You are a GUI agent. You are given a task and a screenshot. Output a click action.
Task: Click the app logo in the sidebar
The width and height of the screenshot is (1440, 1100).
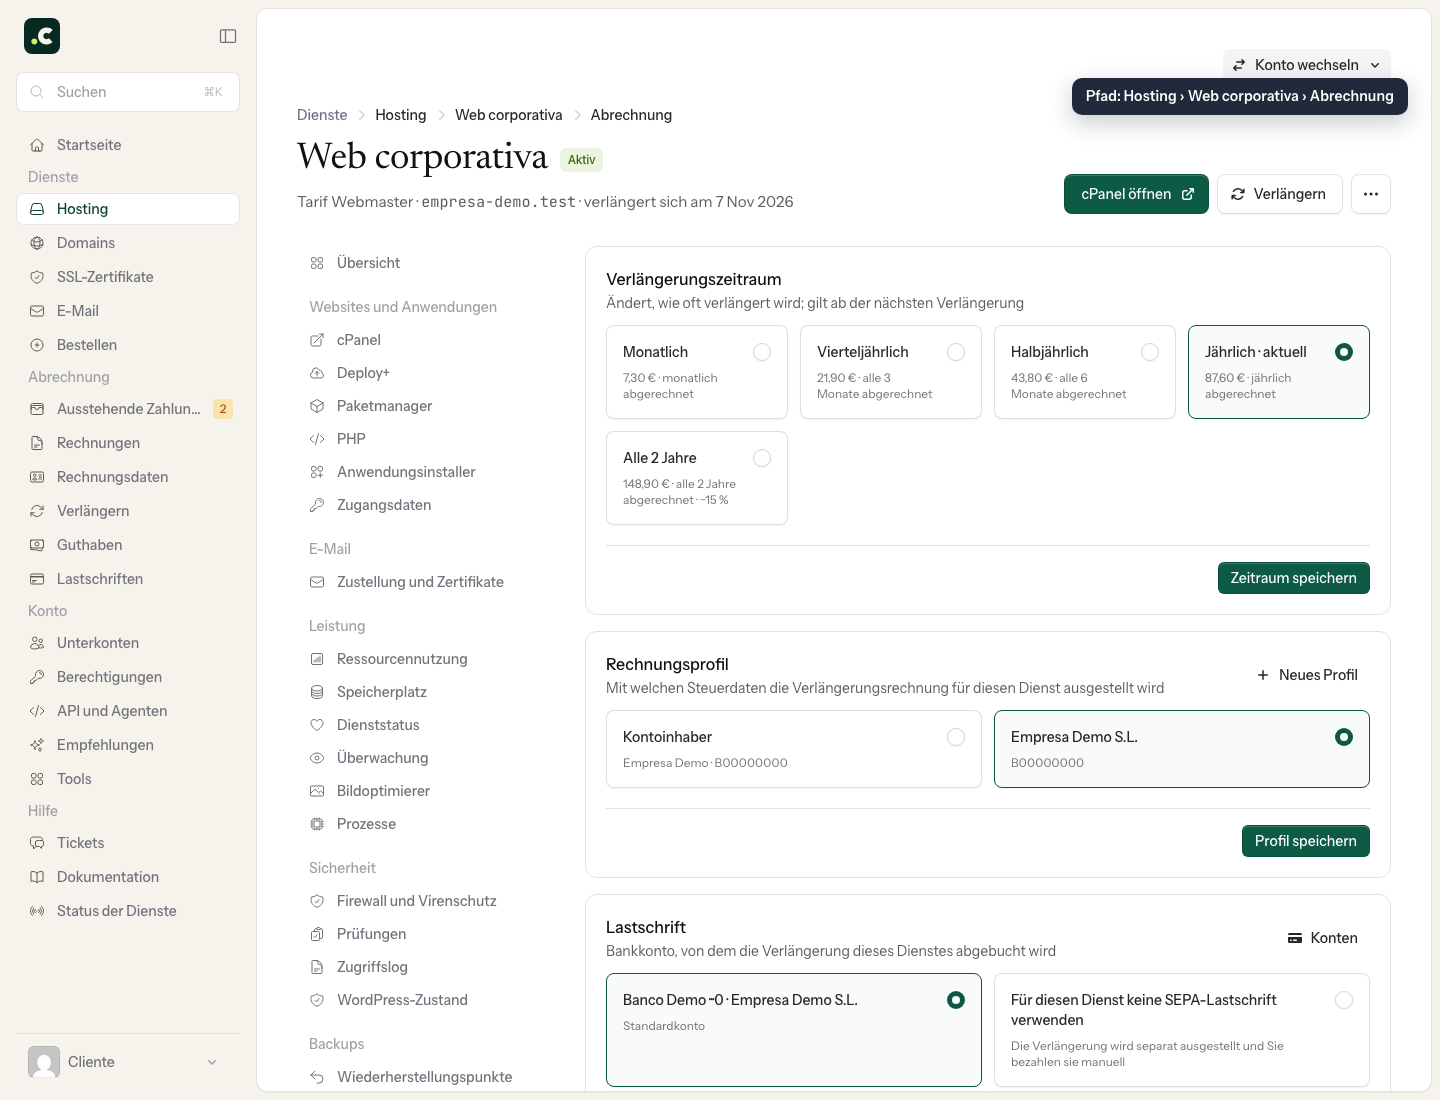(42, 36)
